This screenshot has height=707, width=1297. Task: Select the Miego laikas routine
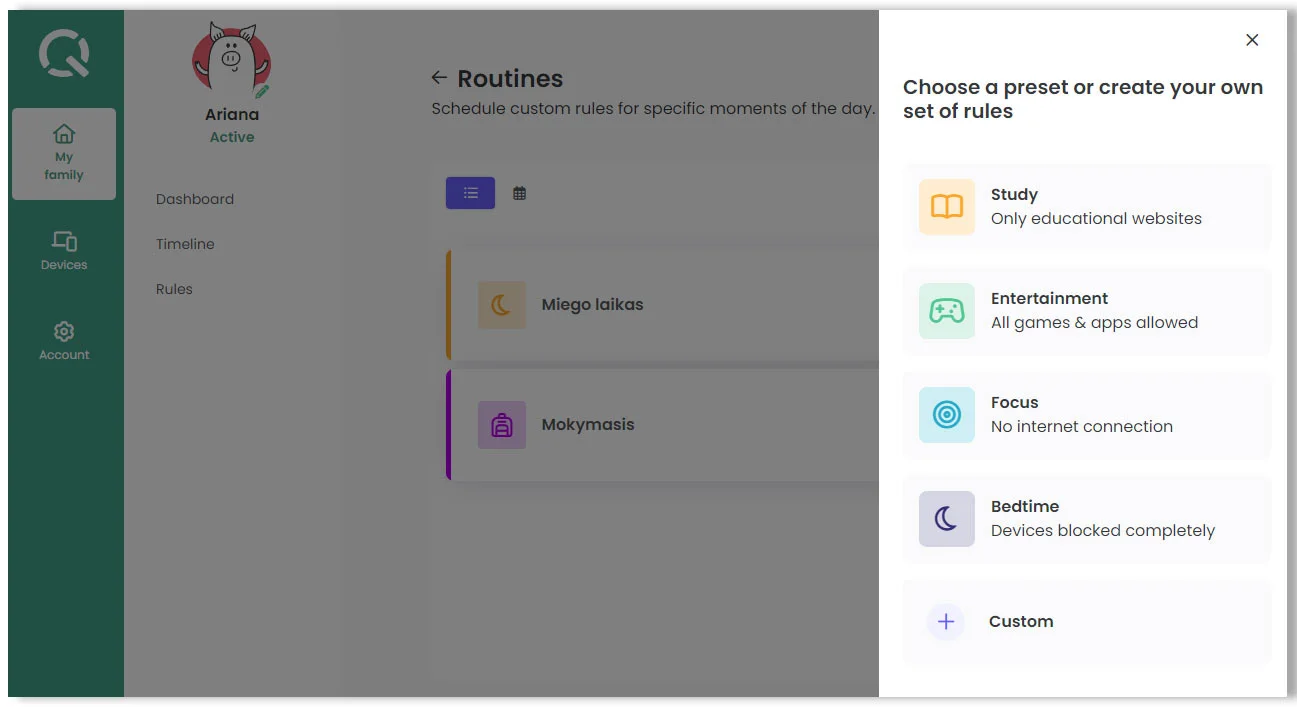[x=592, y=305]
